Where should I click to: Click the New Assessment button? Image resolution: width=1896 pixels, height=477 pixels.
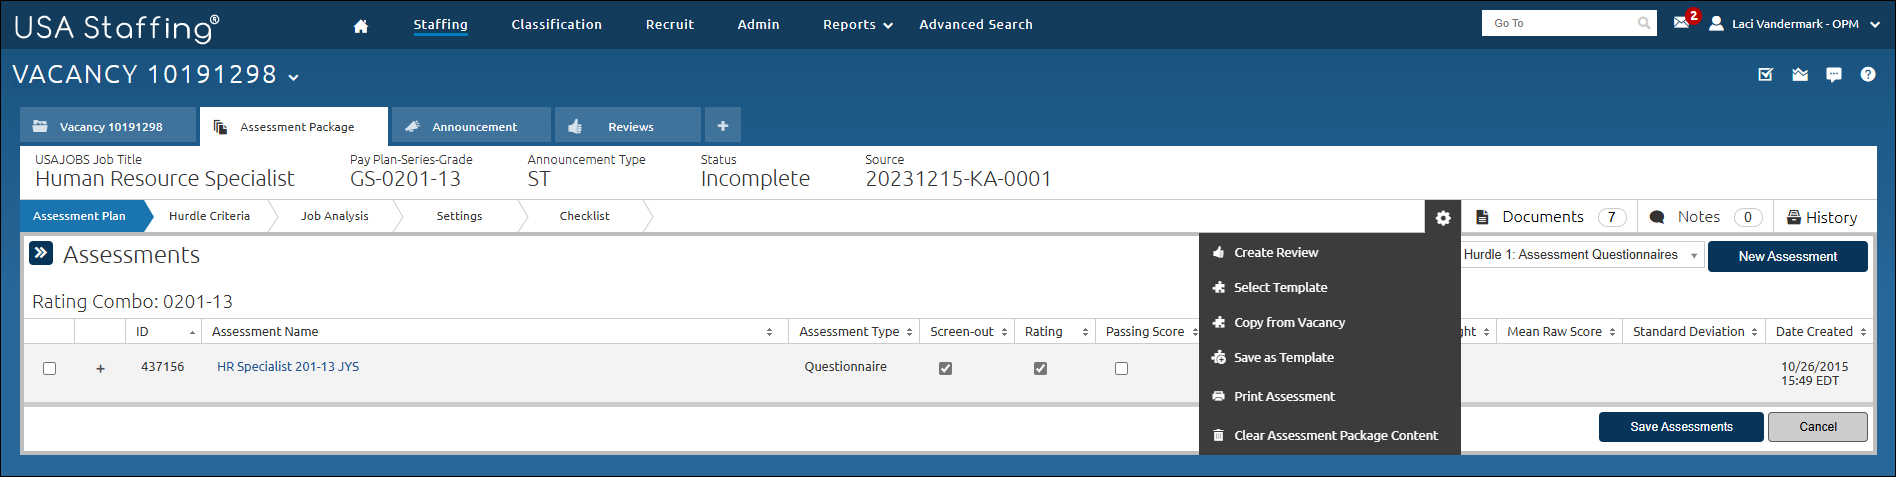pos(1787,256)
